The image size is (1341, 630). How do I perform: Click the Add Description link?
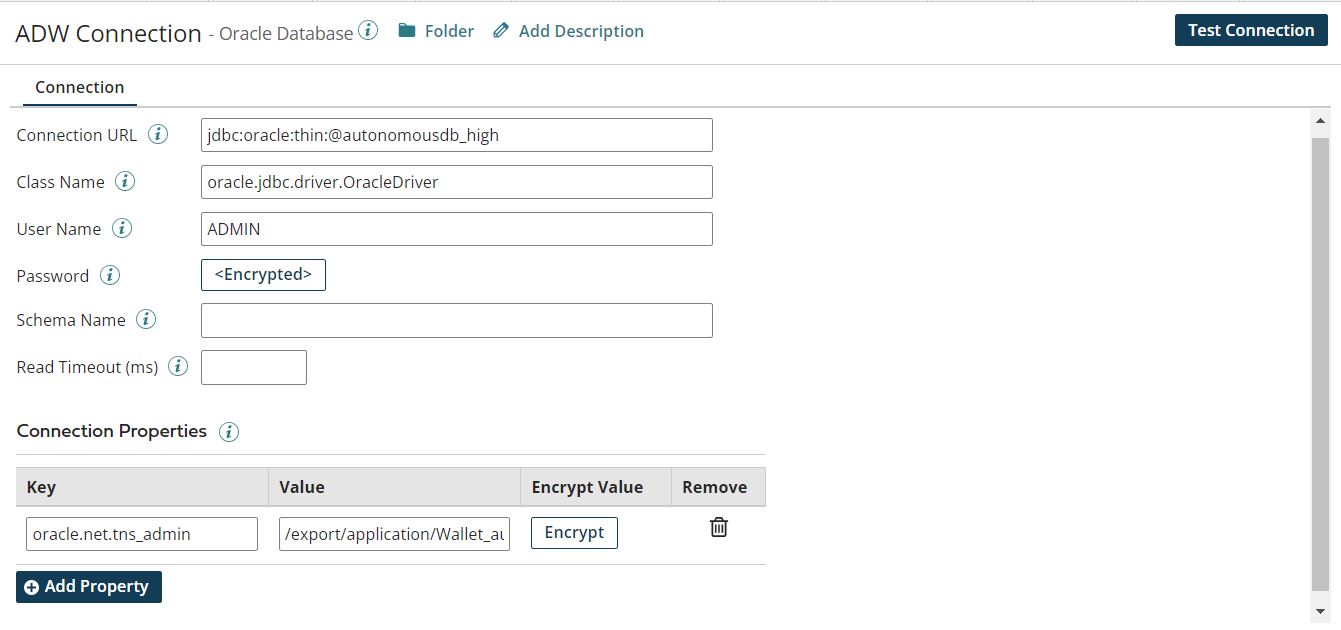pos(580,30)
